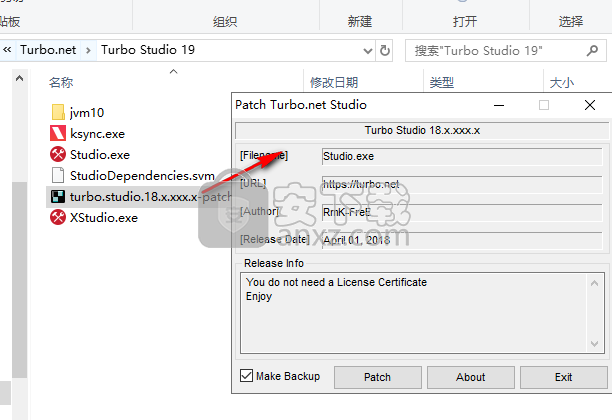Click the refresh icon beside address bar

click(x=384, y=50)
